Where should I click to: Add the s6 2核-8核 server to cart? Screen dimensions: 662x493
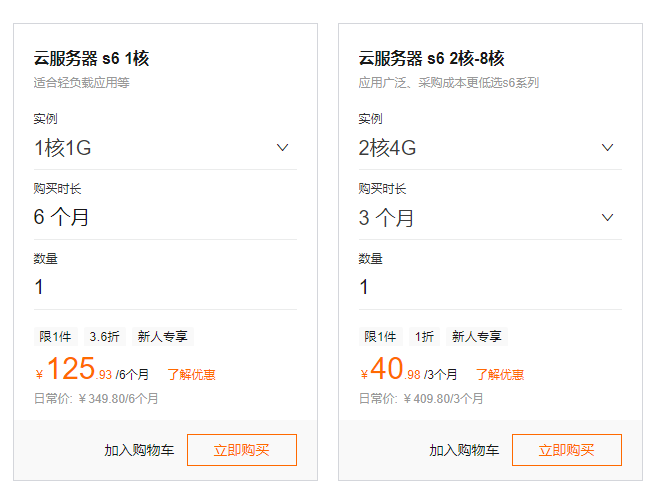464,450
